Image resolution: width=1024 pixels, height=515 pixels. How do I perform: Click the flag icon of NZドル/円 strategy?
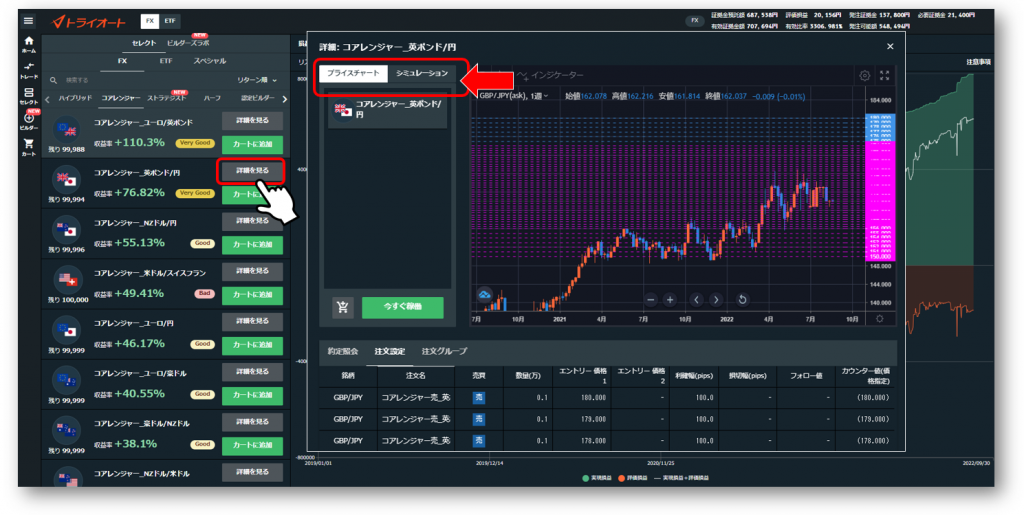coord(67,230)
